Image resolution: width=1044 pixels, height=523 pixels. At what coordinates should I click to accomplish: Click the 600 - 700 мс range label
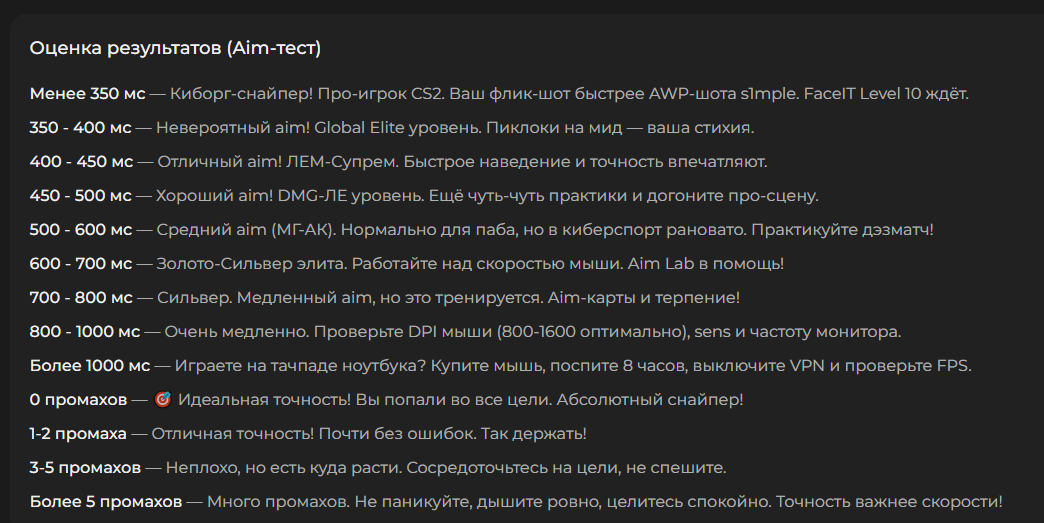[x=81, y=263]
